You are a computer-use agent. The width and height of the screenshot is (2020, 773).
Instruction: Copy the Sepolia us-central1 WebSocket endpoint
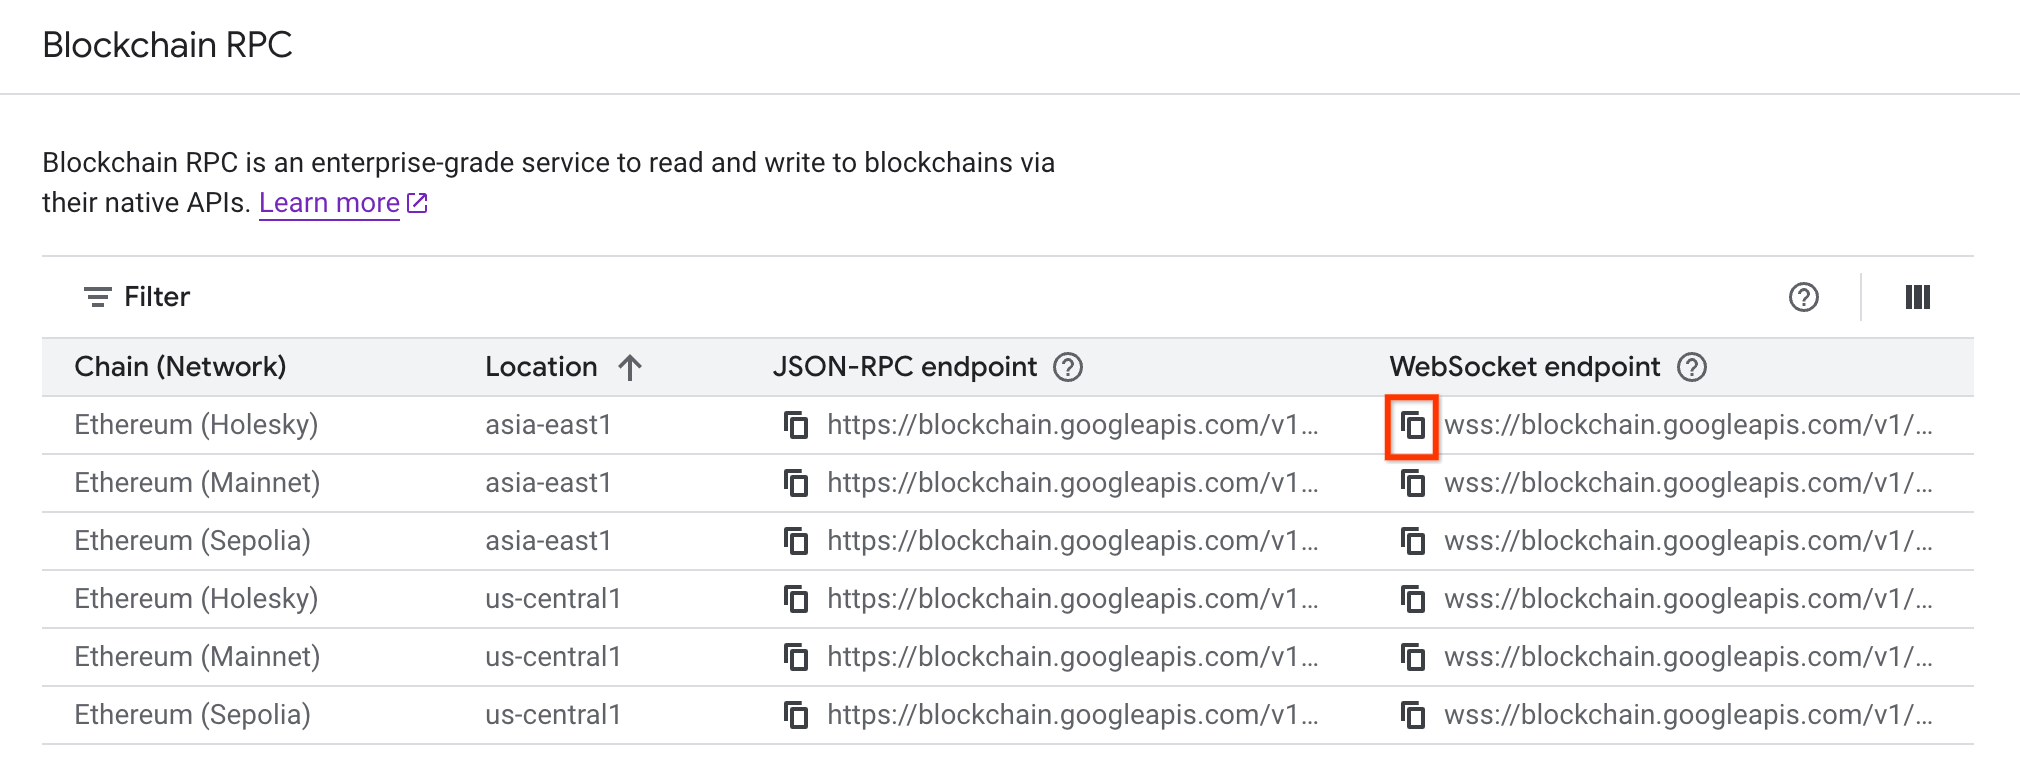click(1413, 714)
